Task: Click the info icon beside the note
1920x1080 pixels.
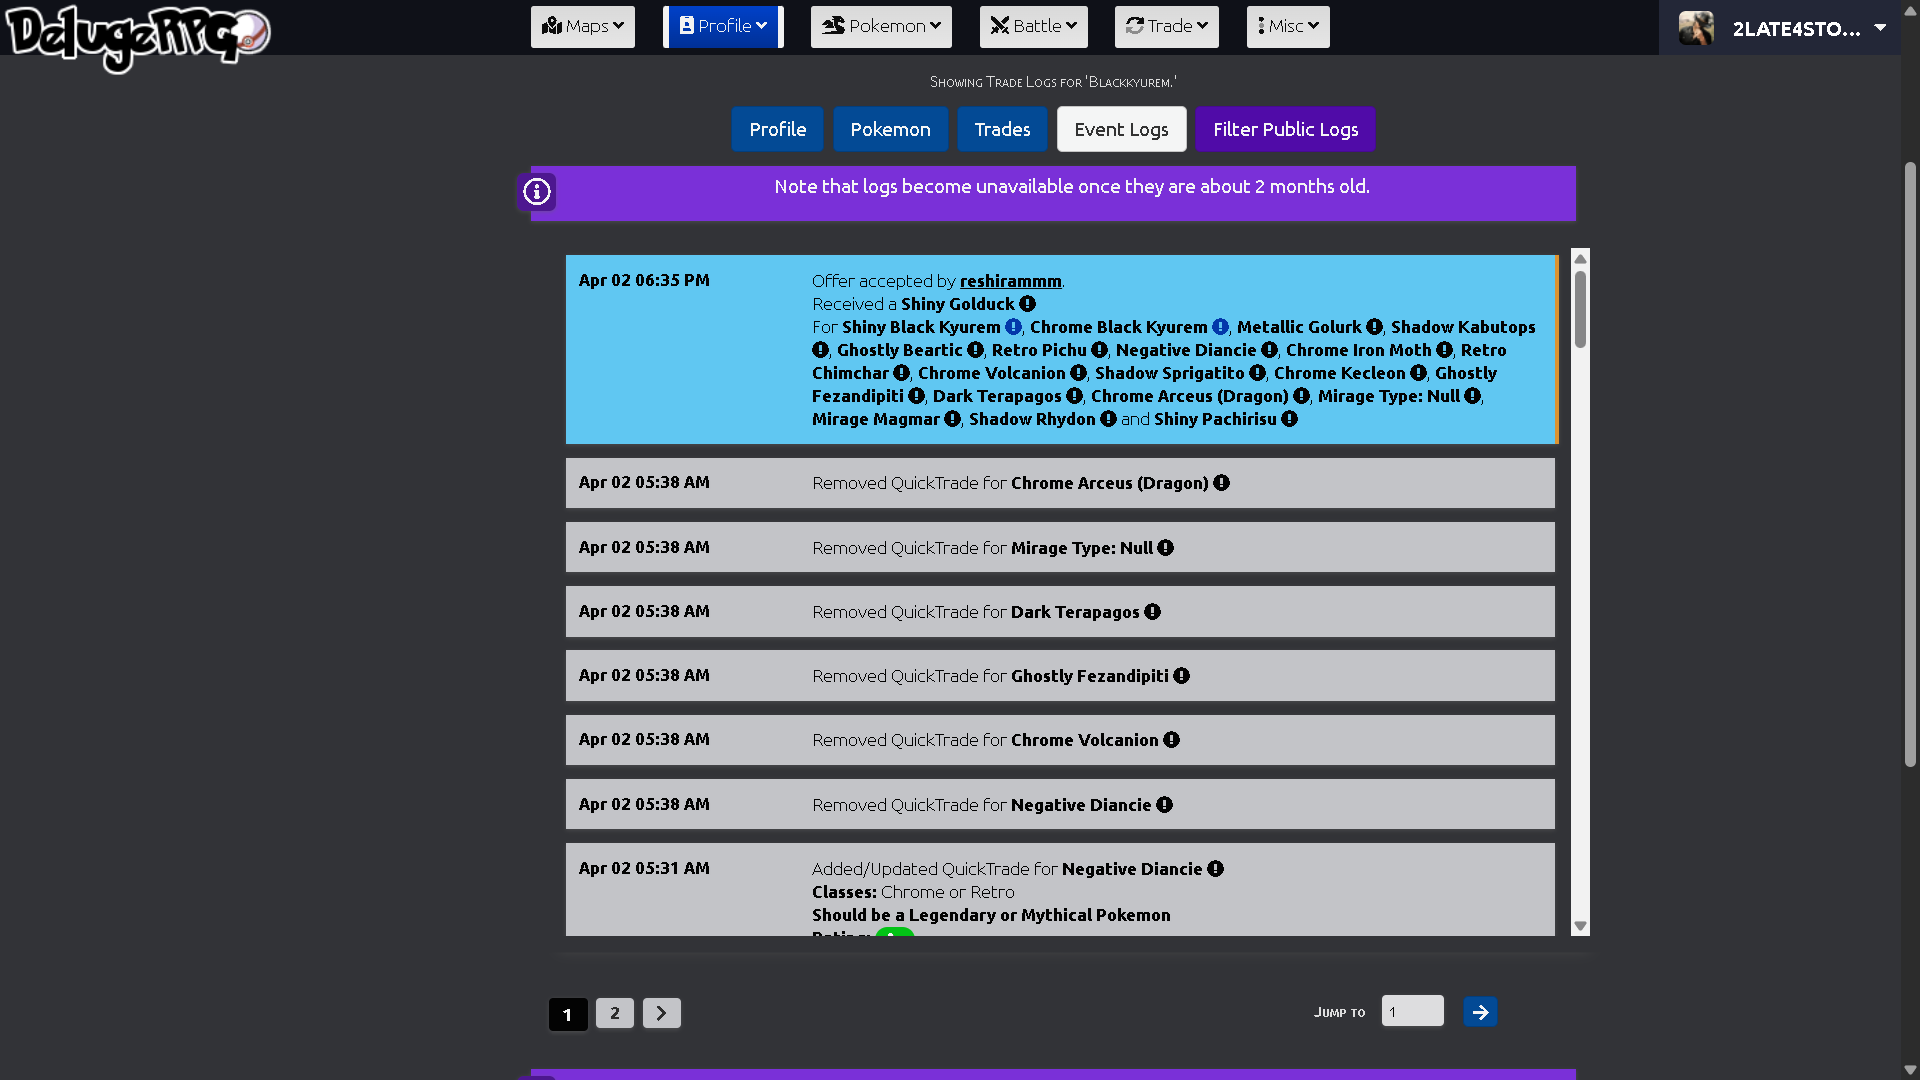Action: (537, 191)
